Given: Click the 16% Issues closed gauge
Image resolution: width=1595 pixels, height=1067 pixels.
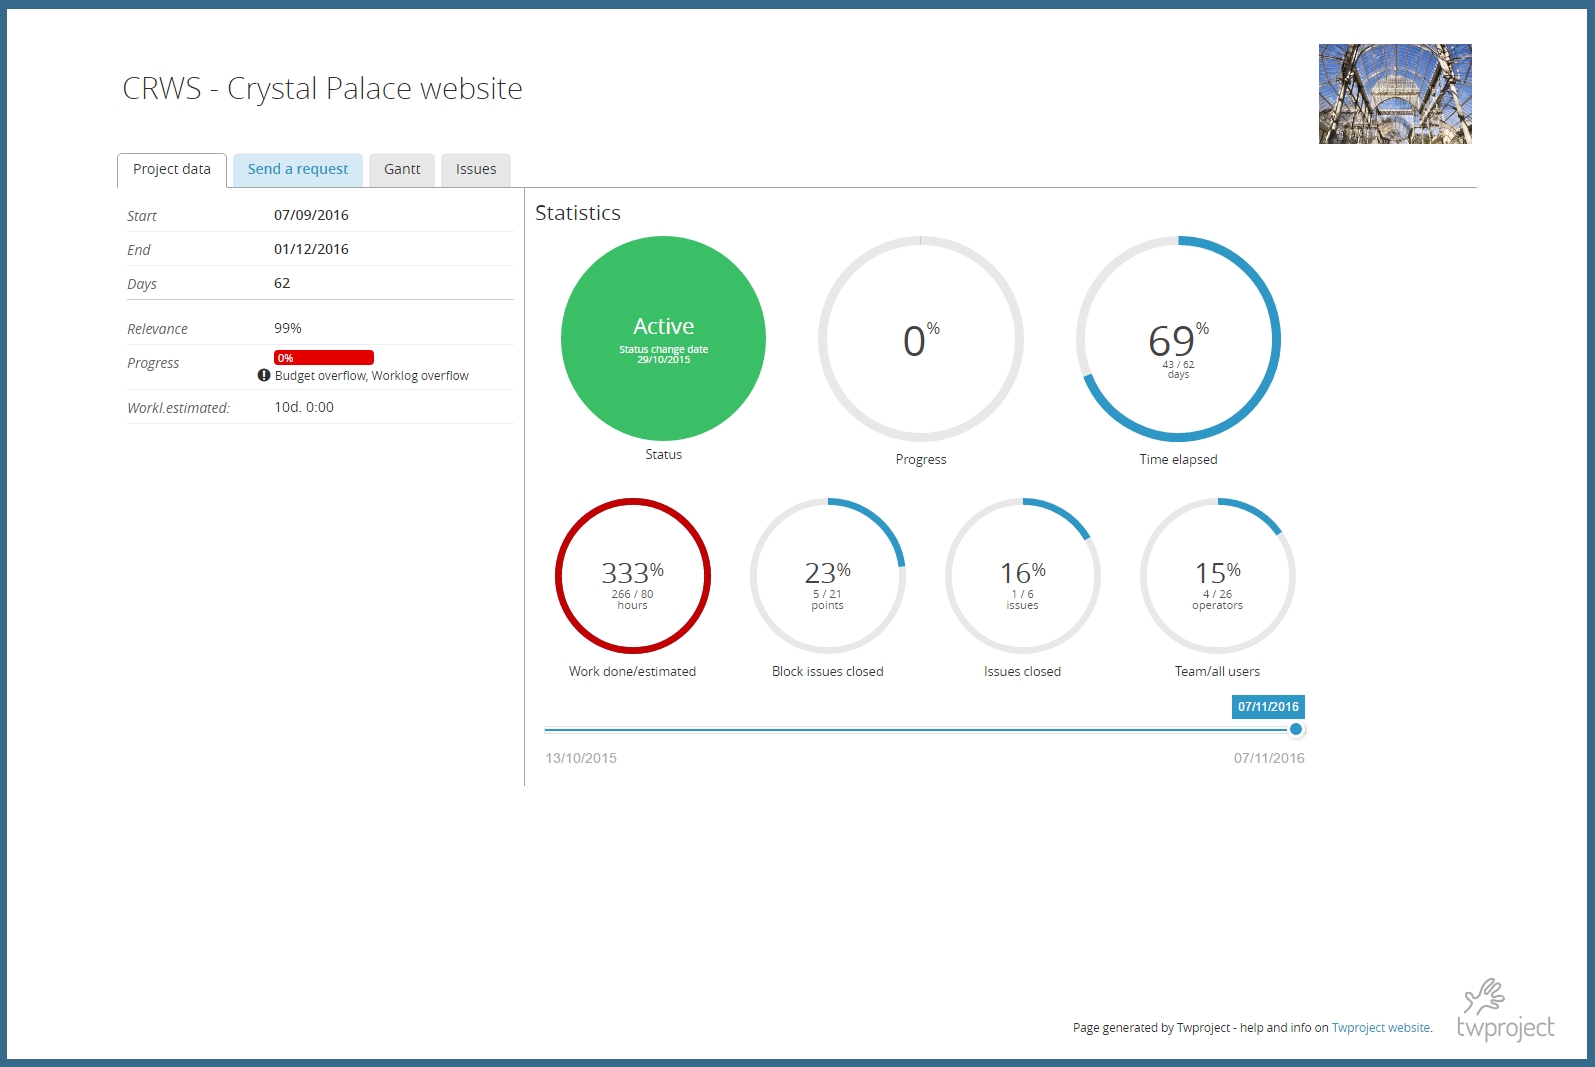Looking at the screenshot, I should 1022,576.
